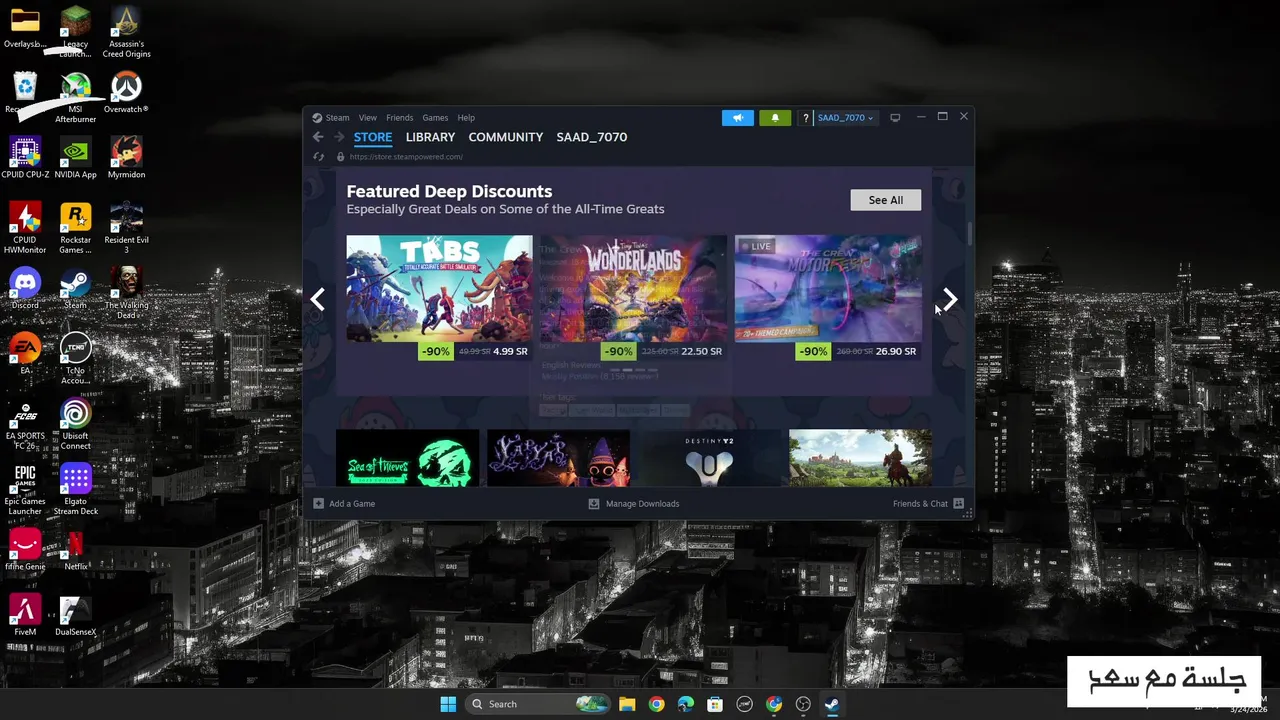Switch Steam to Big Picture mode
The image size is (1280, 720).
click(x=895, y=117)
